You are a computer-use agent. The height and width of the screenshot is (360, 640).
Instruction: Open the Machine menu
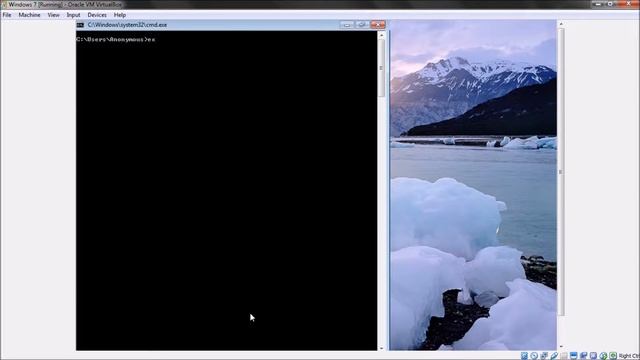(29, 15)
